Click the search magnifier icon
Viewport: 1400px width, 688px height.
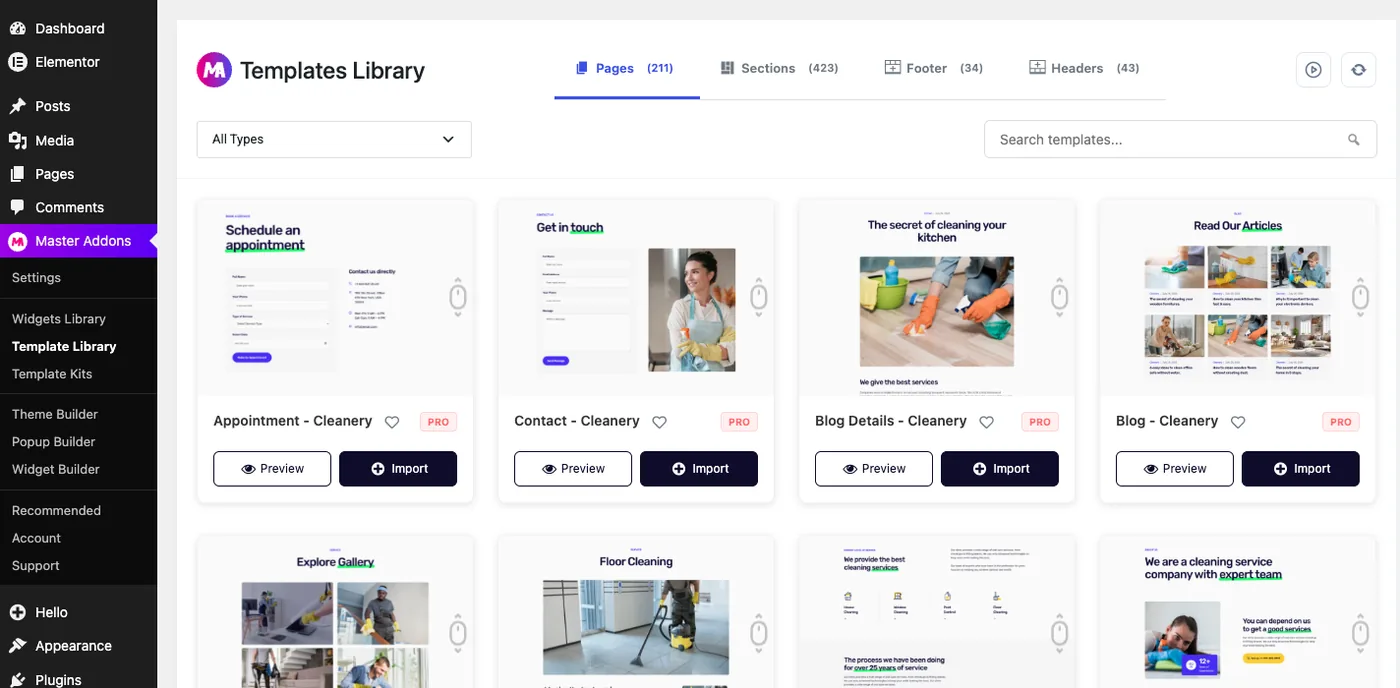(1354, 140)
